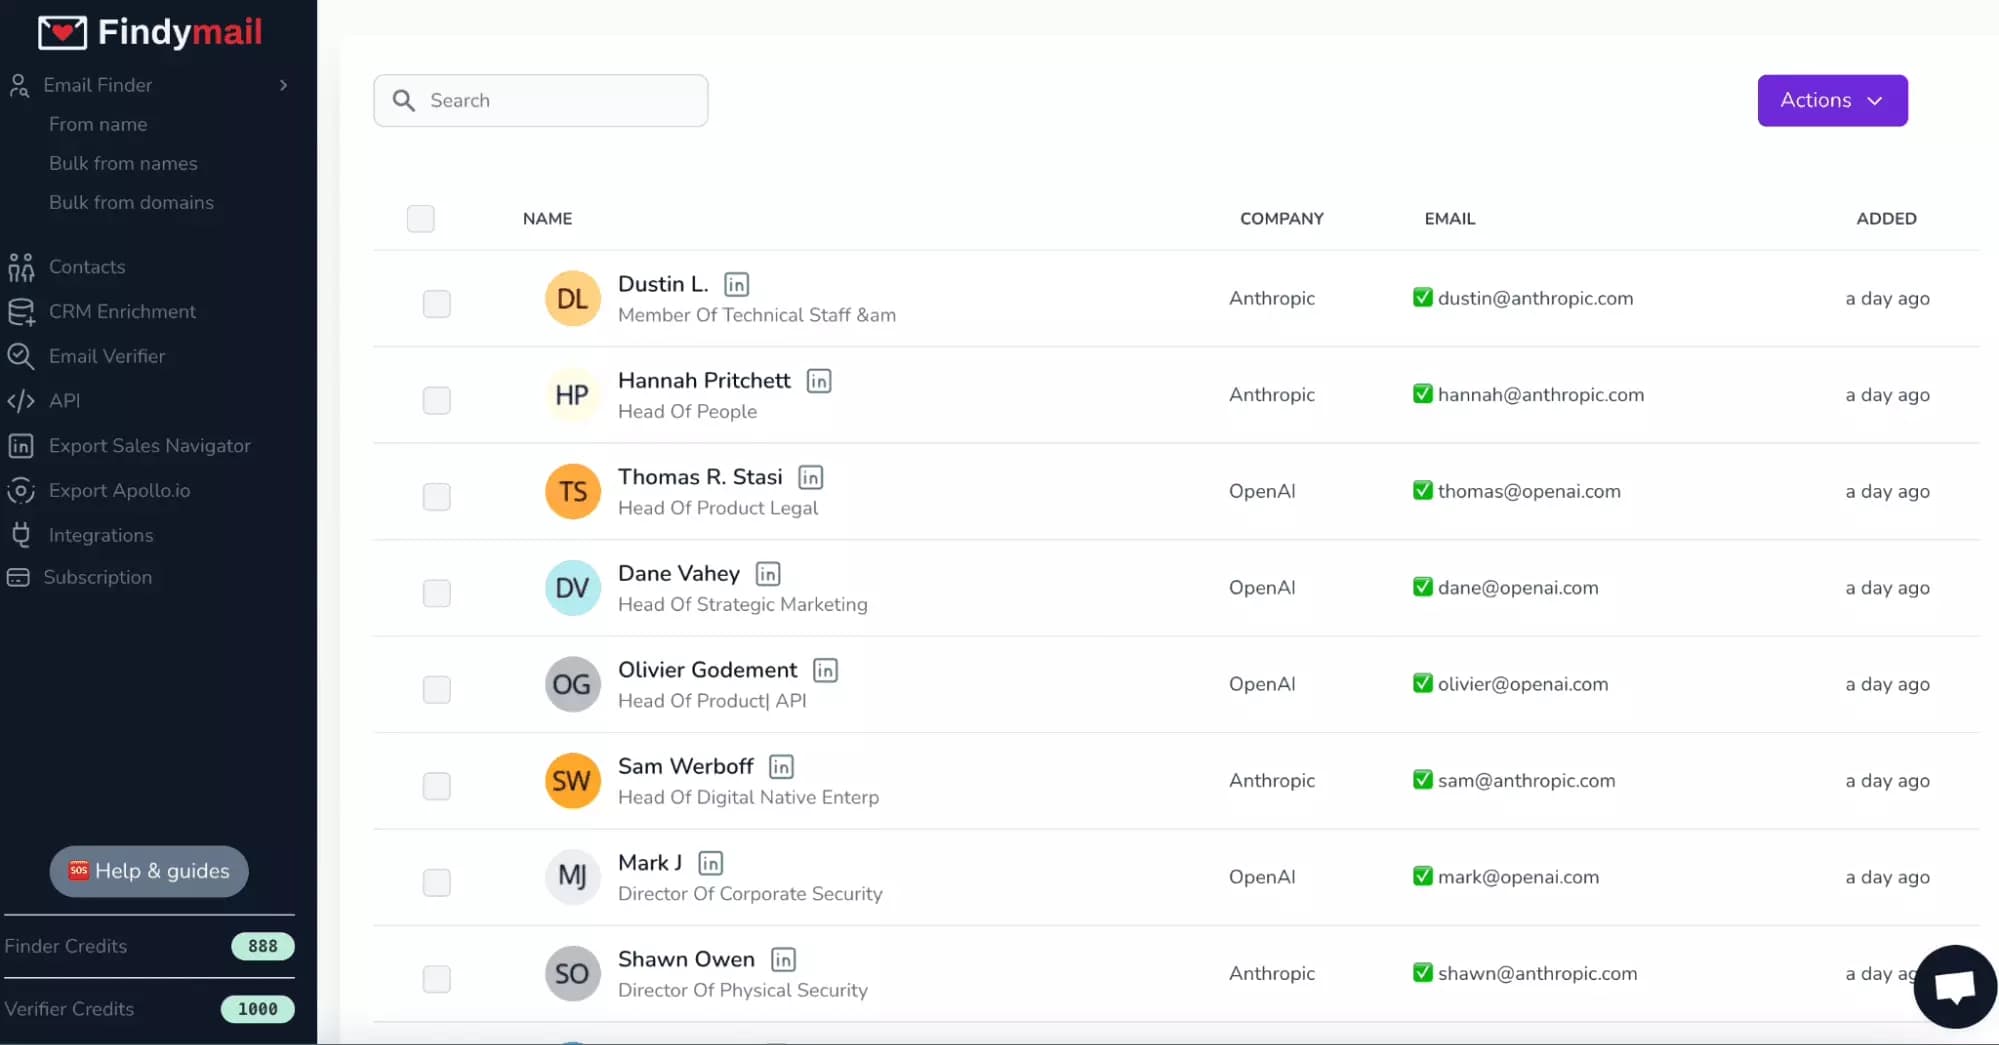Open the Subscription page
This screenshot has width=1999, height=1045.
(98, 577)
